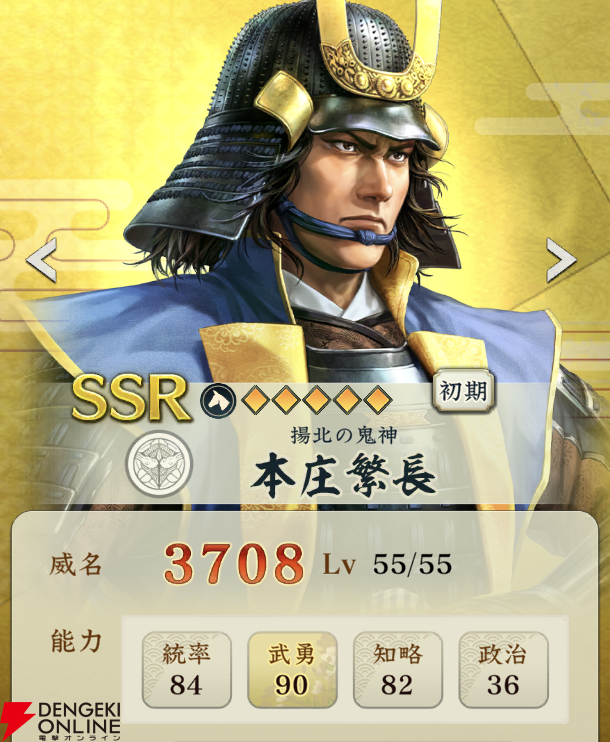The height and width of the screenshot is (742, 610).
Task: Tap the SSR rarity badge
Action: click(x=132, y=398)
